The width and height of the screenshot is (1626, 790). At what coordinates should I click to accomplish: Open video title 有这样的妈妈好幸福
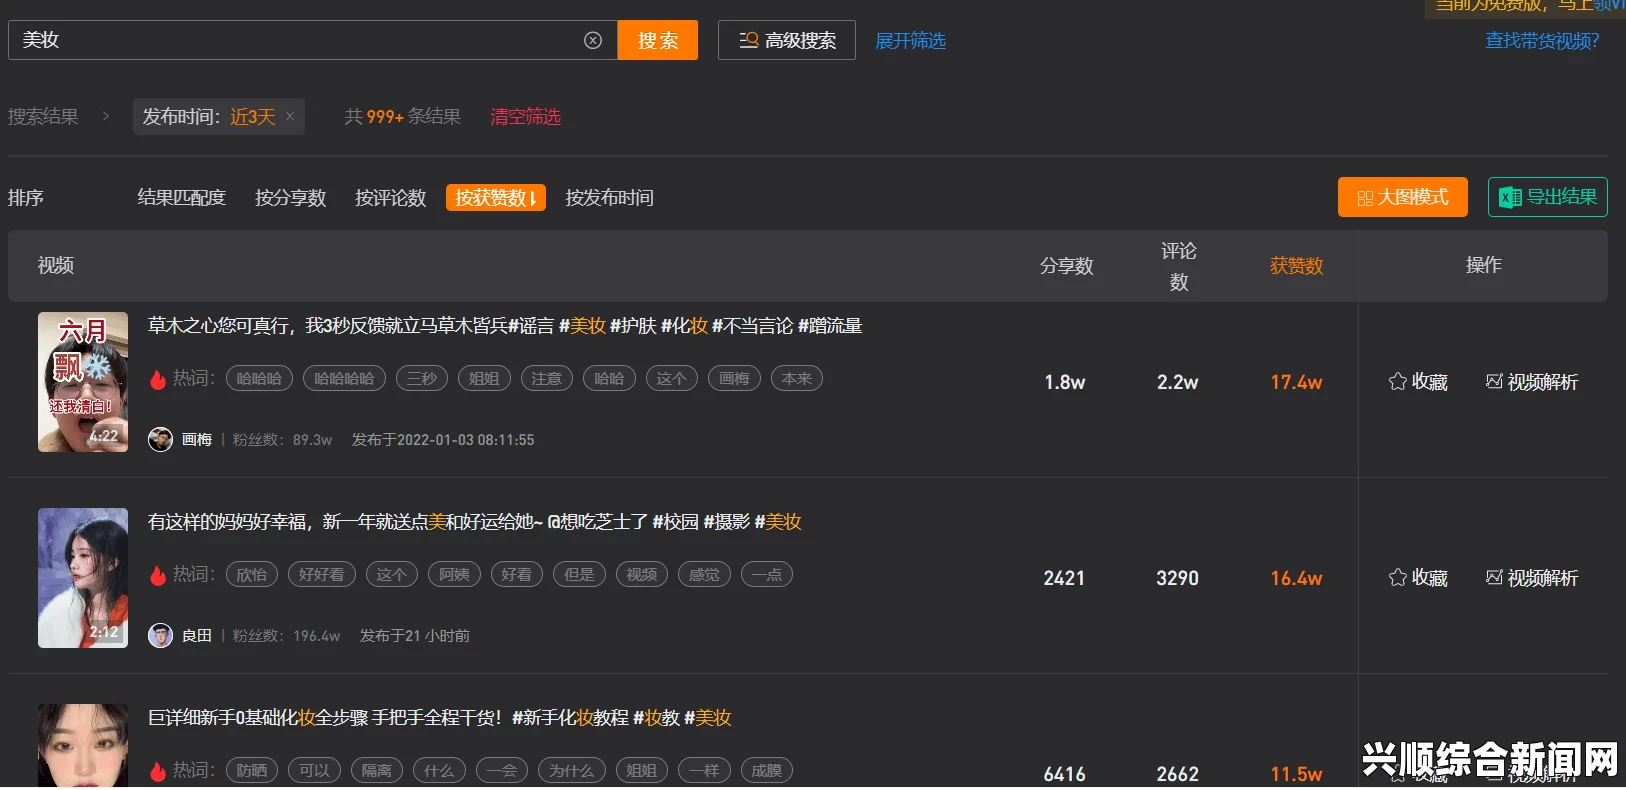pyautogui.click(x=475, y=522)
